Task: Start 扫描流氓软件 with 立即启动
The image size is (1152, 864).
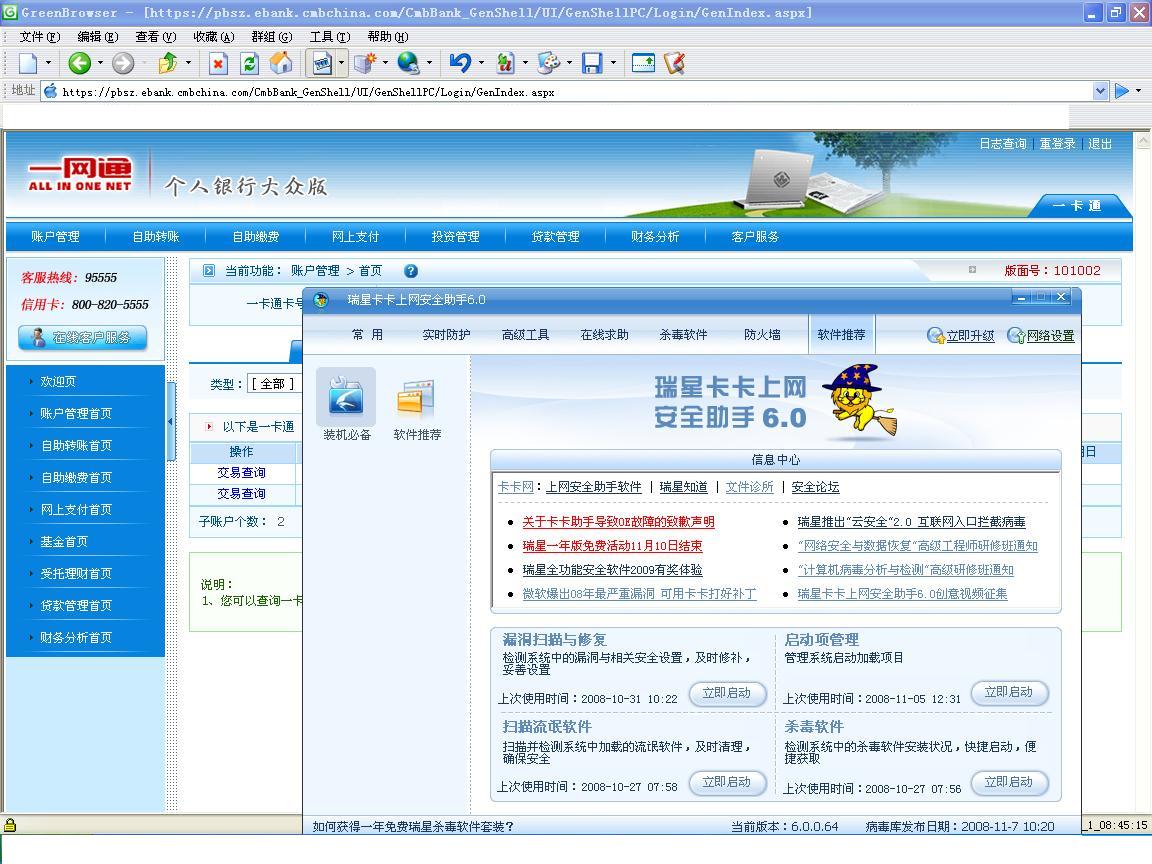Action: 727,782
